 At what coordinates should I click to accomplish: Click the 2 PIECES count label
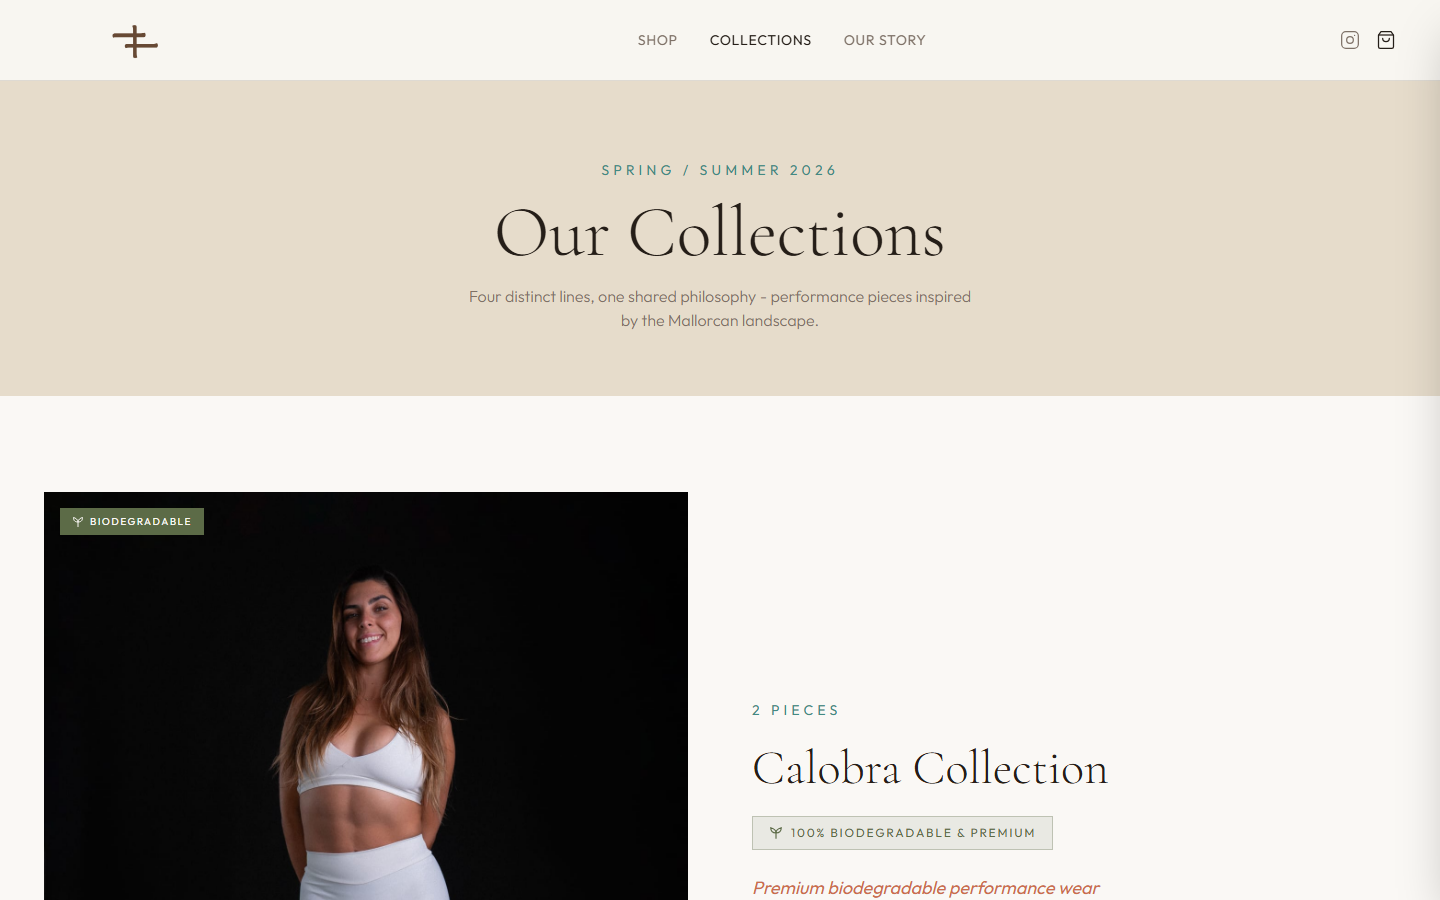796,710
